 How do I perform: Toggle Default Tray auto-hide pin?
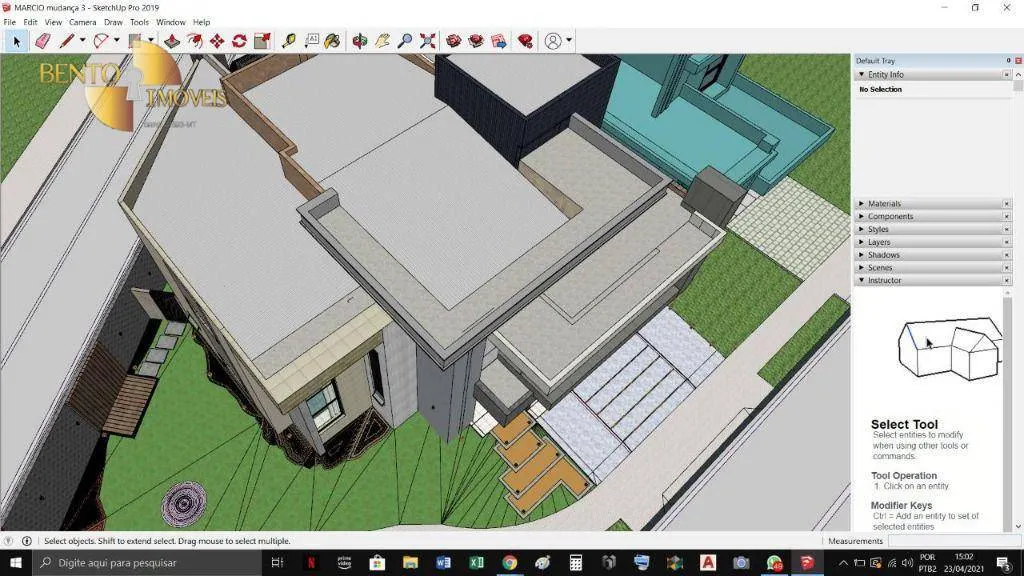1008,61
